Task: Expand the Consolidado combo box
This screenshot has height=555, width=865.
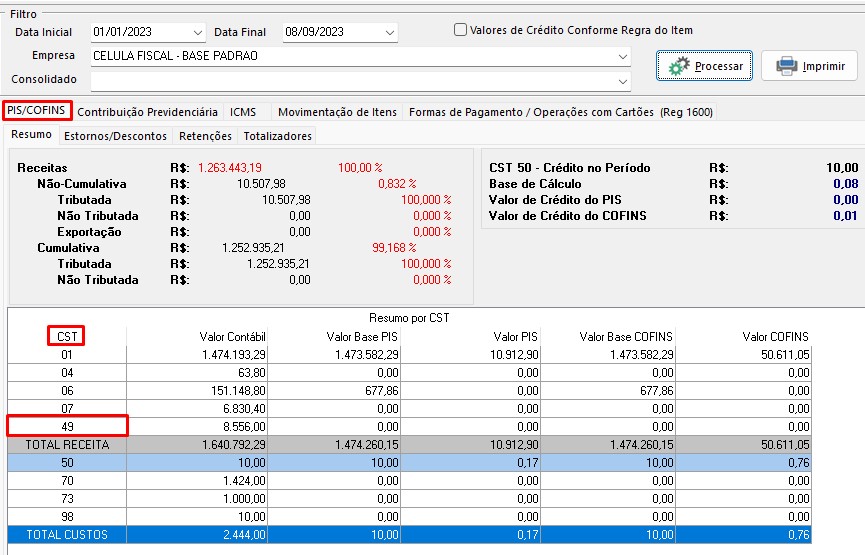Action: (x=622, y=81)
